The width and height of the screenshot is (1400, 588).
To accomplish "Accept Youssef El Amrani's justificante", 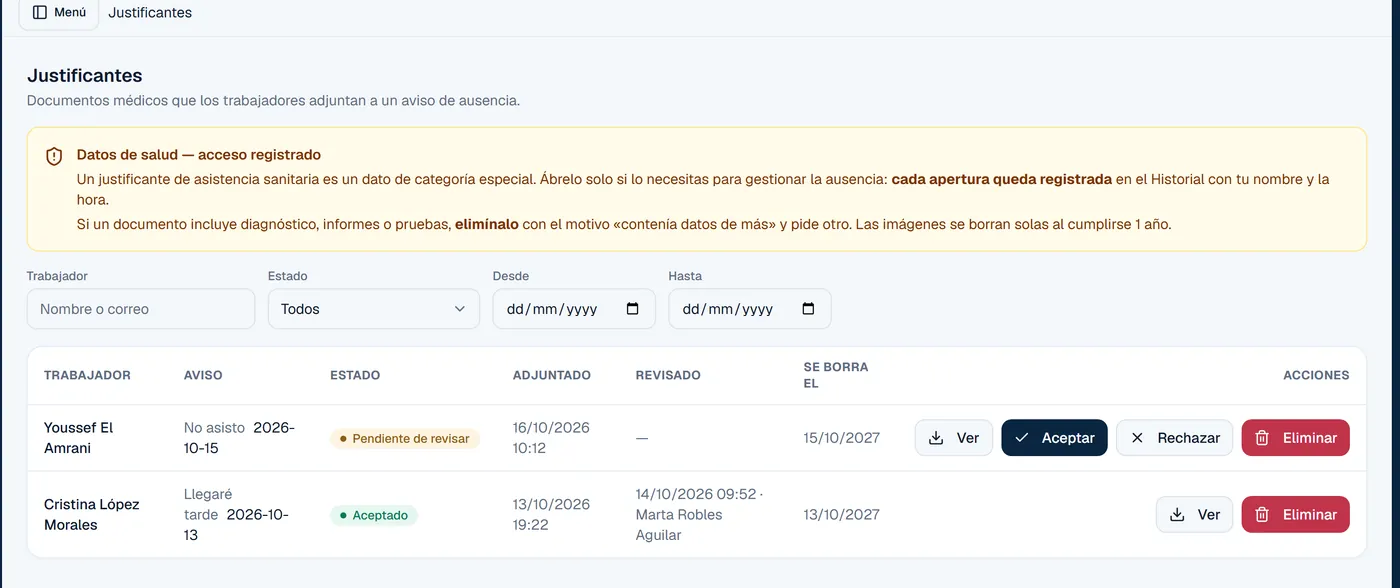I will [1054, 438].
